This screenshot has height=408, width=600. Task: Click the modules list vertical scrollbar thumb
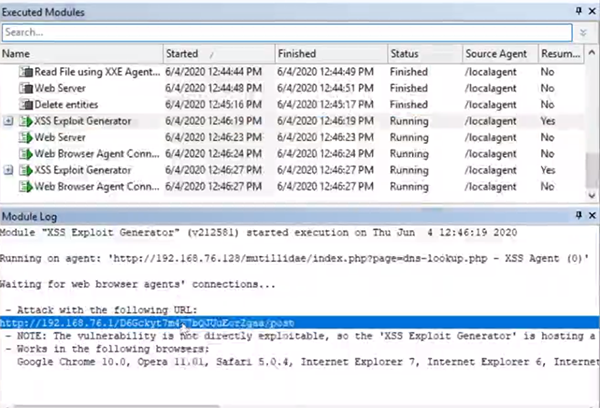tap(592, 170)
